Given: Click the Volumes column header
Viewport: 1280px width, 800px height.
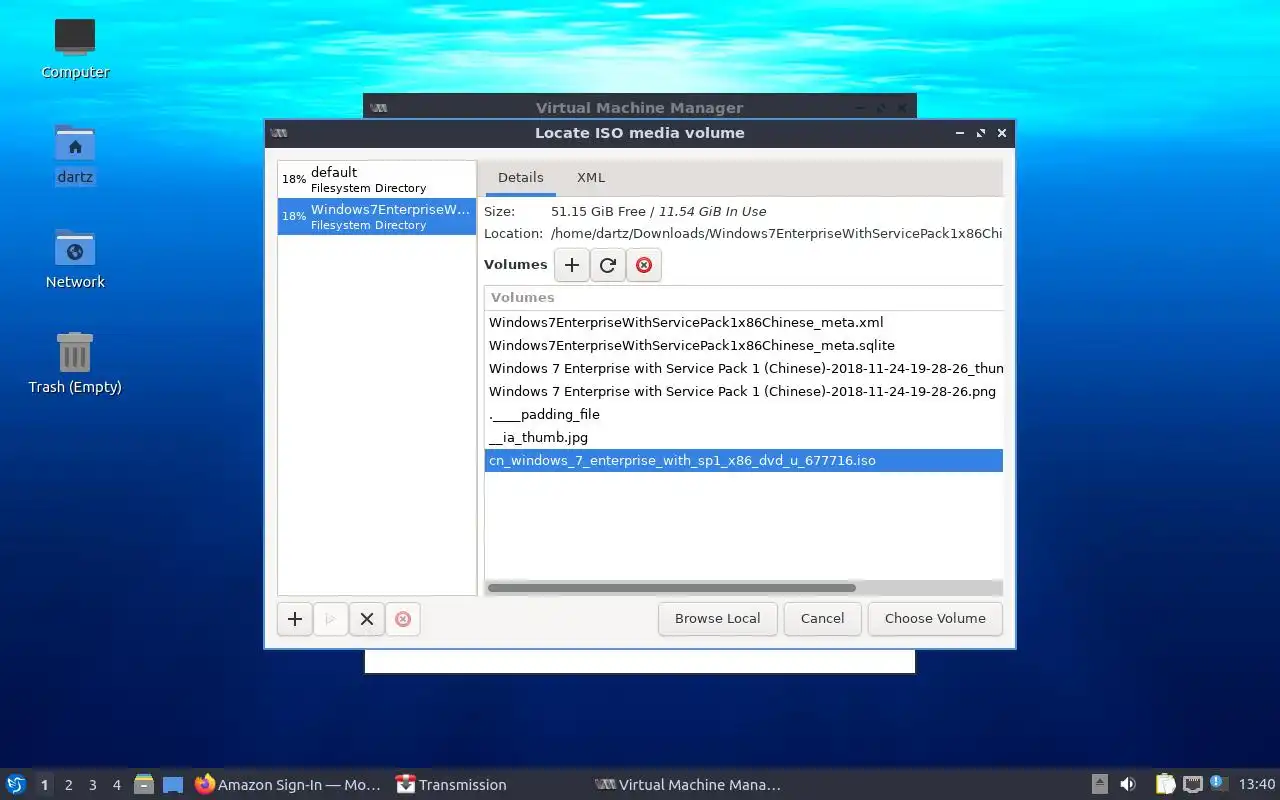Looking at the screenshot, I should click(x=744, y=298).
